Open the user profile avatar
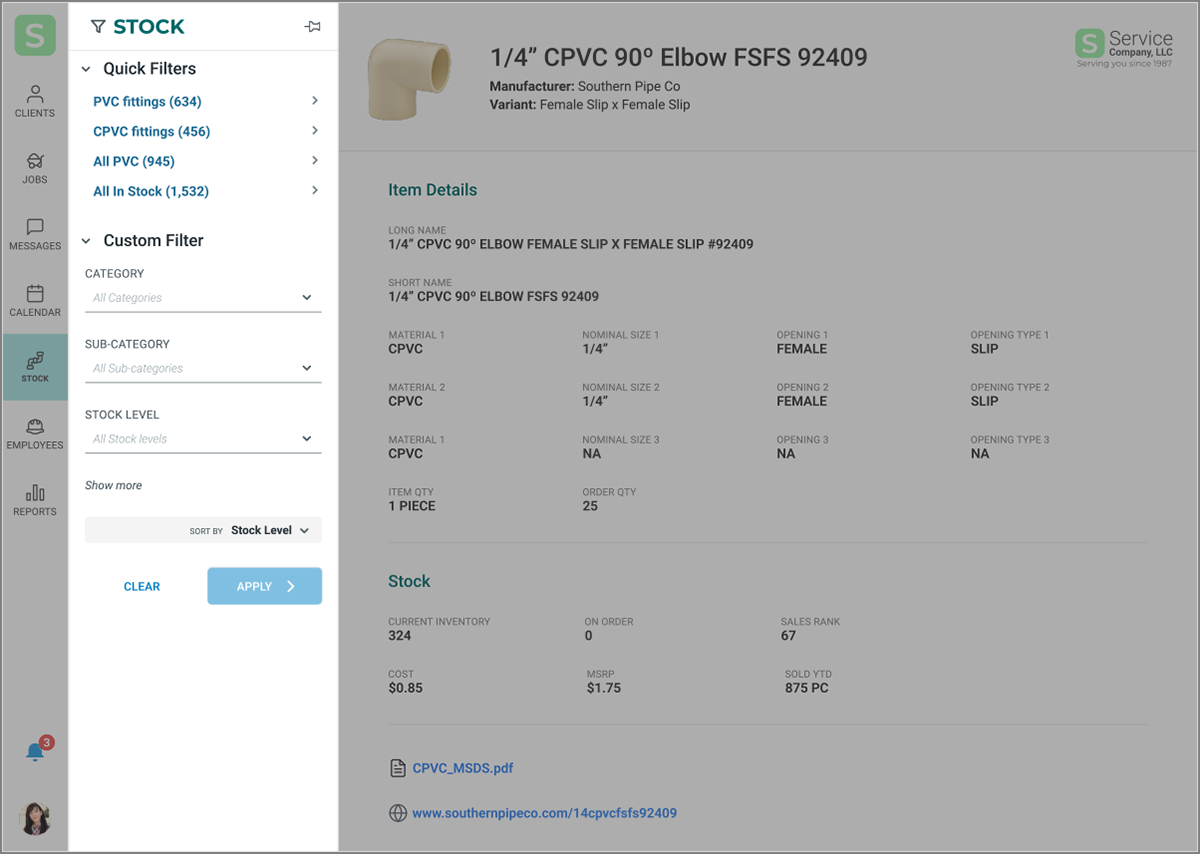 (x=35, y=818)
